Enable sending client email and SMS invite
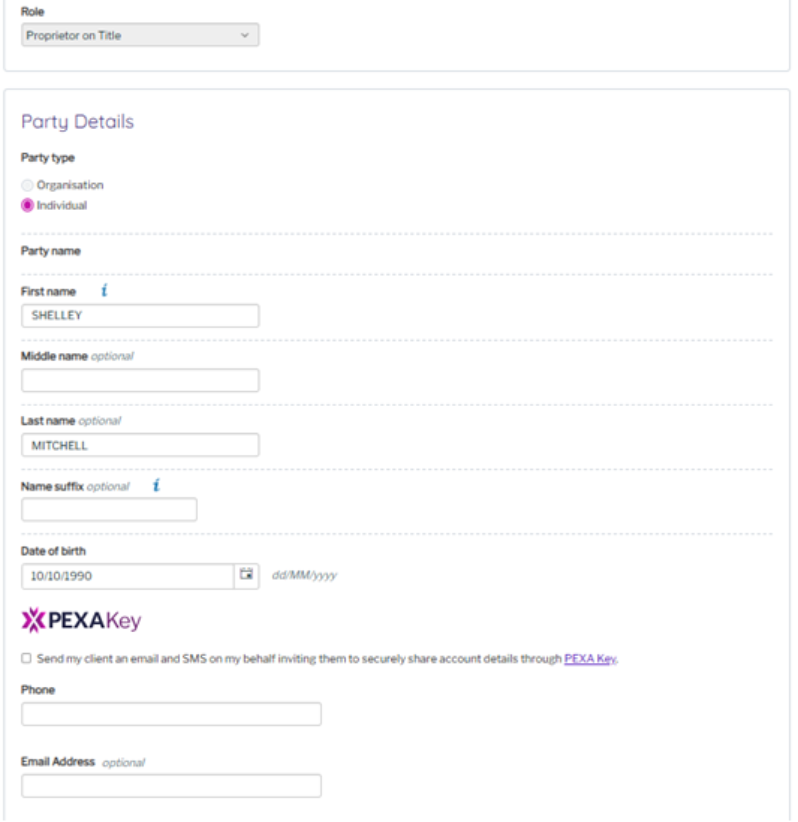 [26, 659]
